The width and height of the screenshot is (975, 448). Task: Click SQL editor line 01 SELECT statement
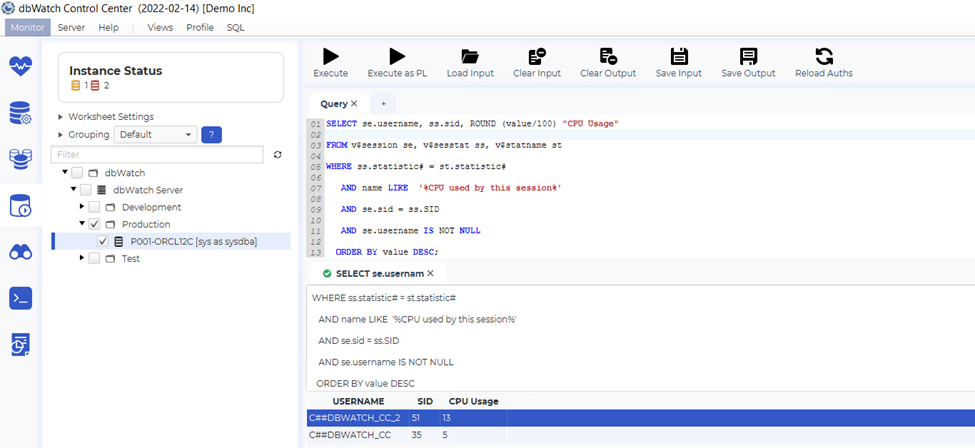pyautogui.click(x=472, y=124)
